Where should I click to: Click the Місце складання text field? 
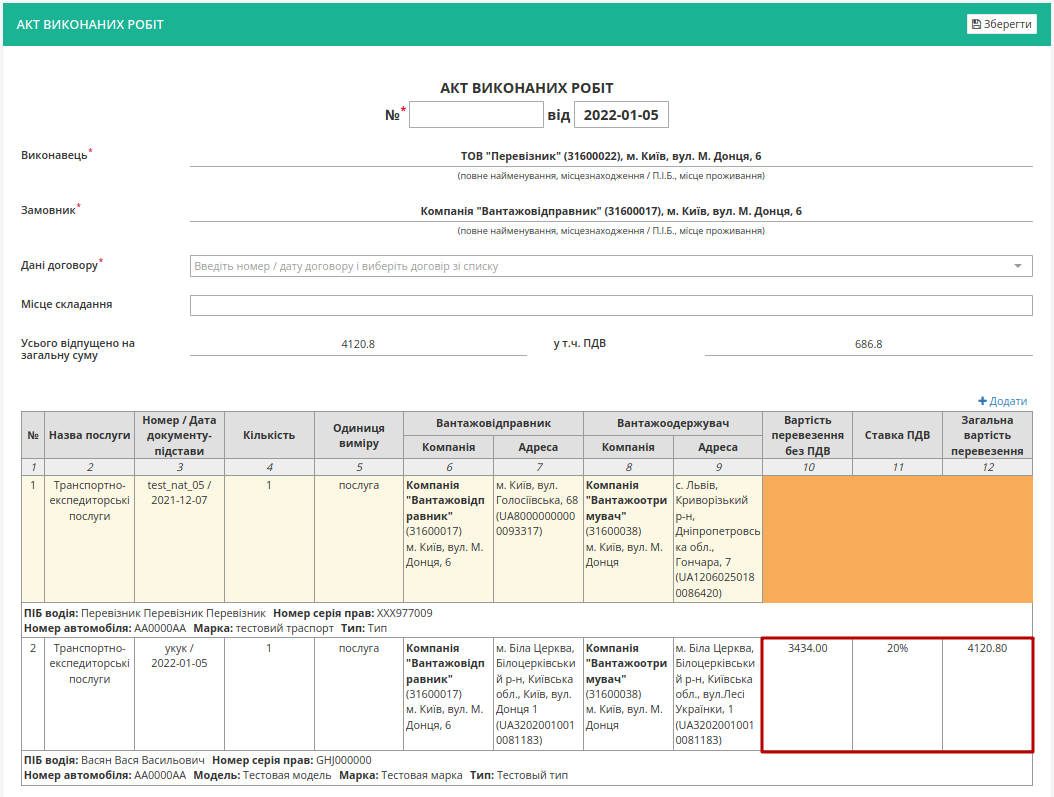pyautogui.click(x=611, y=305)
